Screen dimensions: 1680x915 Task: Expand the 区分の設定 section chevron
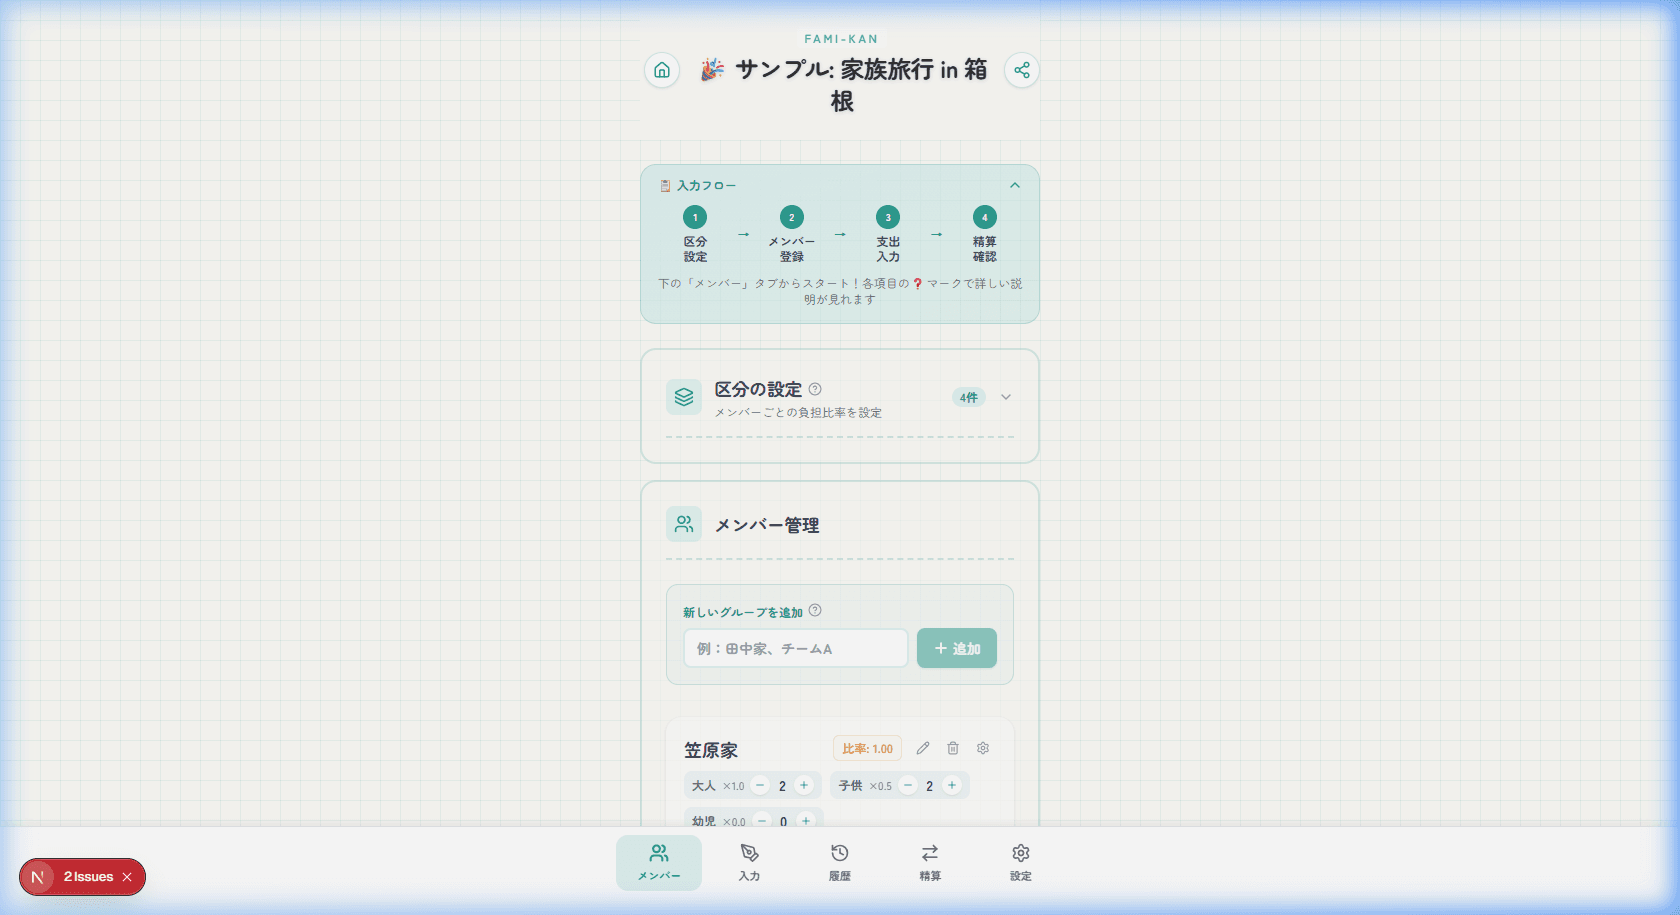tap(1006, 397)
